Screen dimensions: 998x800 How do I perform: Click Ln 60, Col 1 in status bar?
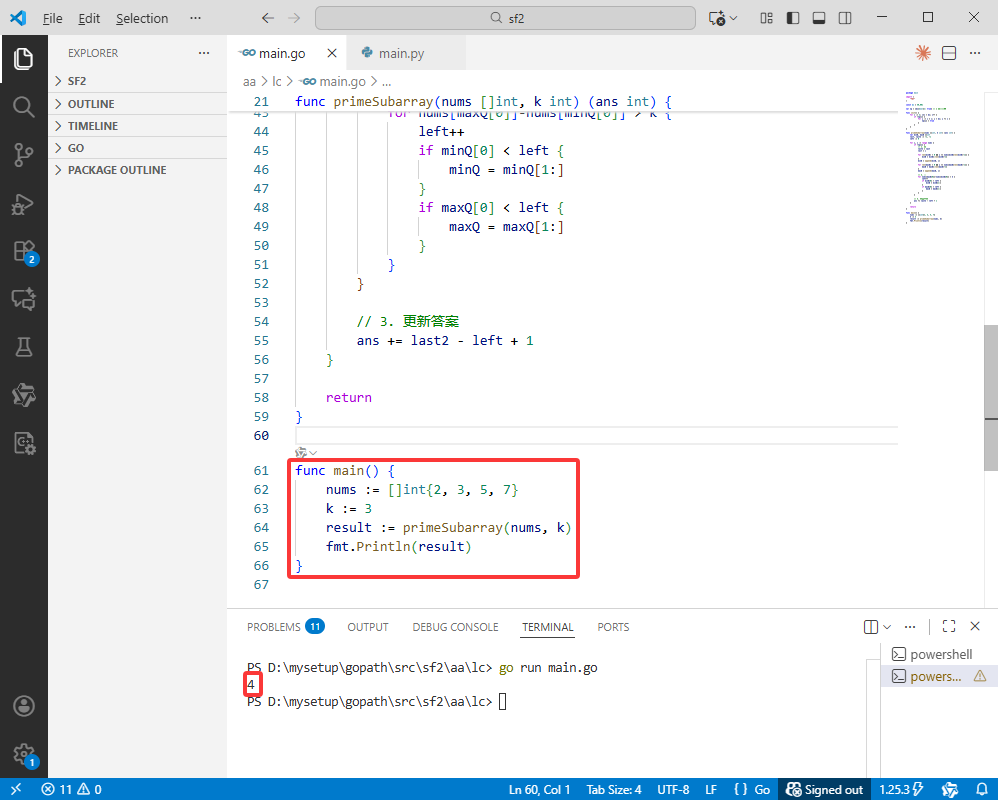click(539, 789)
